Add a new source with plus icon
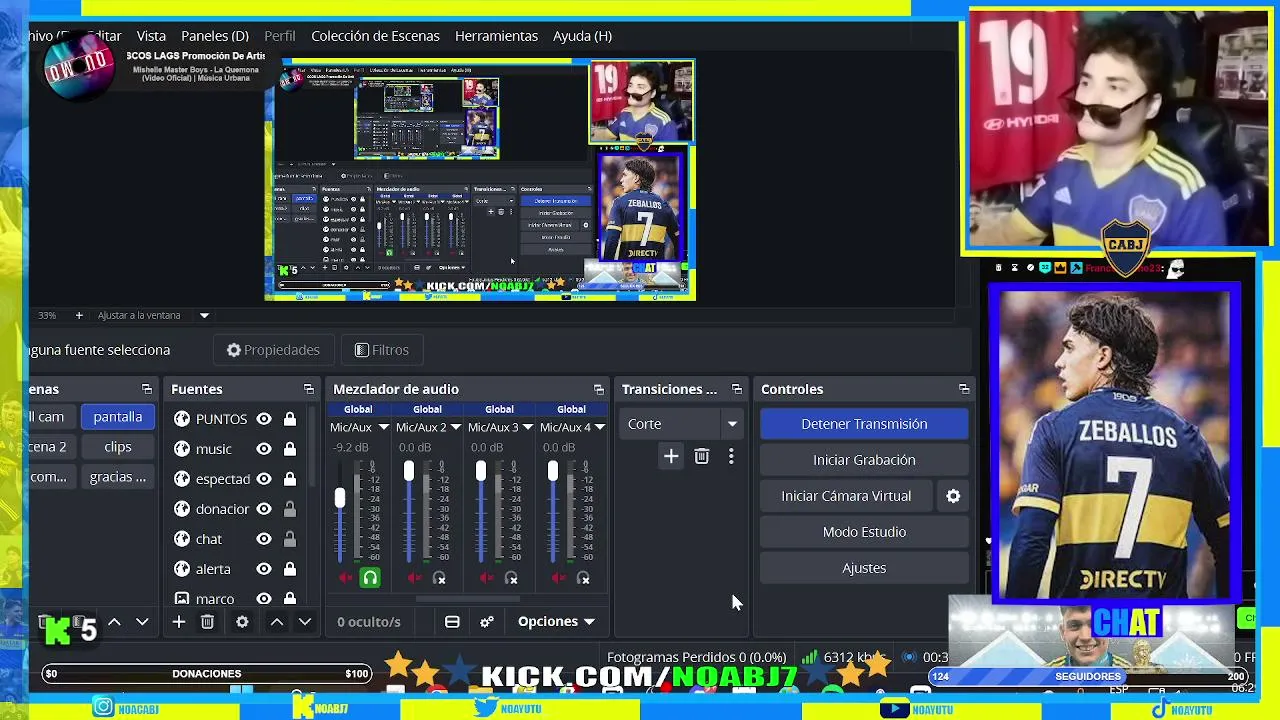This screenshot has height=720, width=1280. 178,622
